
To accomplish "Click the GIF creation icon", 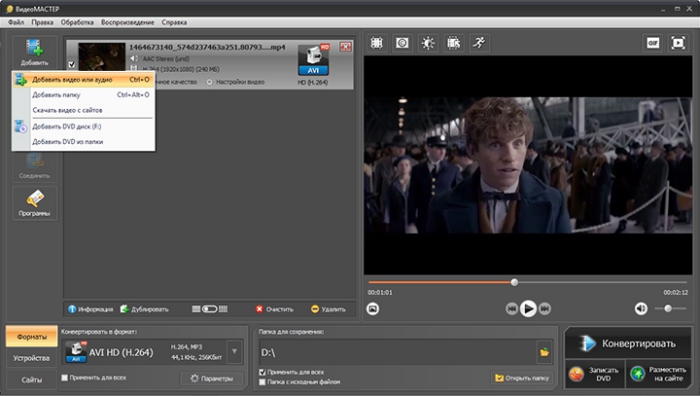I will point(653,43).
